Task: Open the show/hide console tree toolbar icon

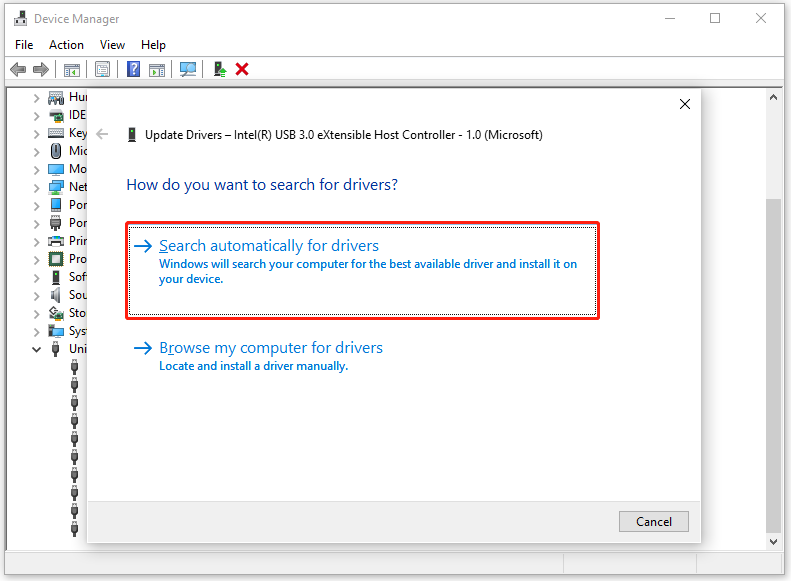Action: 72,70
